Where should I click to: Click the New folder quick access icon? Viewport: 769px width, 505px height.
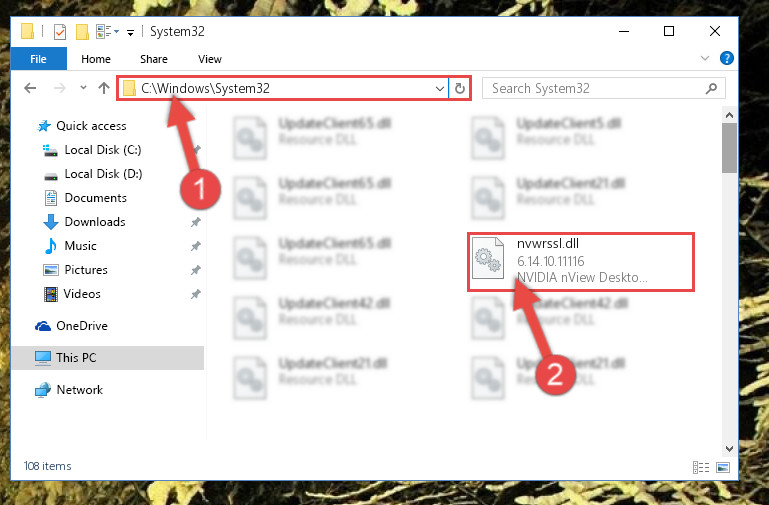pos(82,32)
